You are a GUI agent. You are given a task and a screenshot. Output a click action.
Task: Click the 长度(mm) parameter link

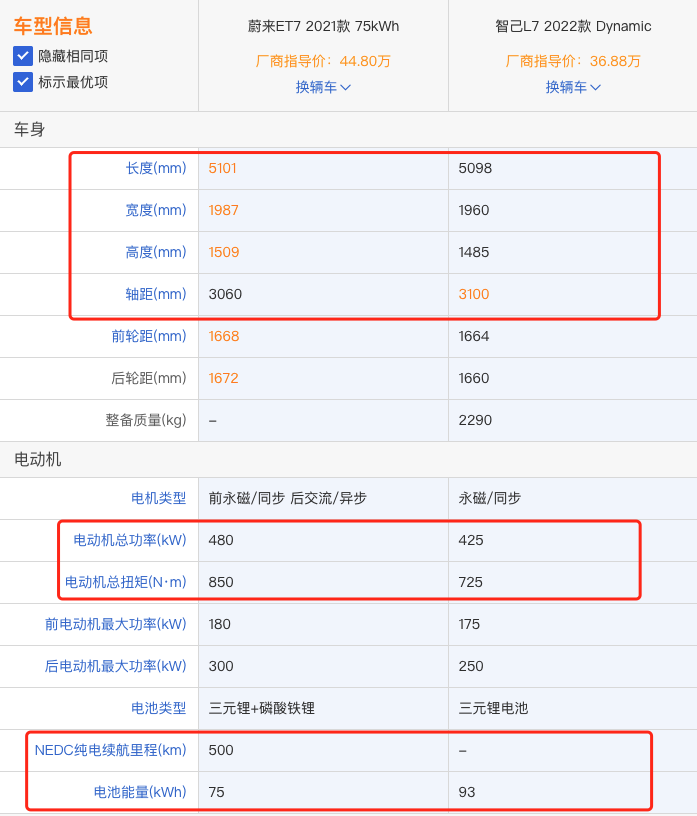tap(156, 168)
